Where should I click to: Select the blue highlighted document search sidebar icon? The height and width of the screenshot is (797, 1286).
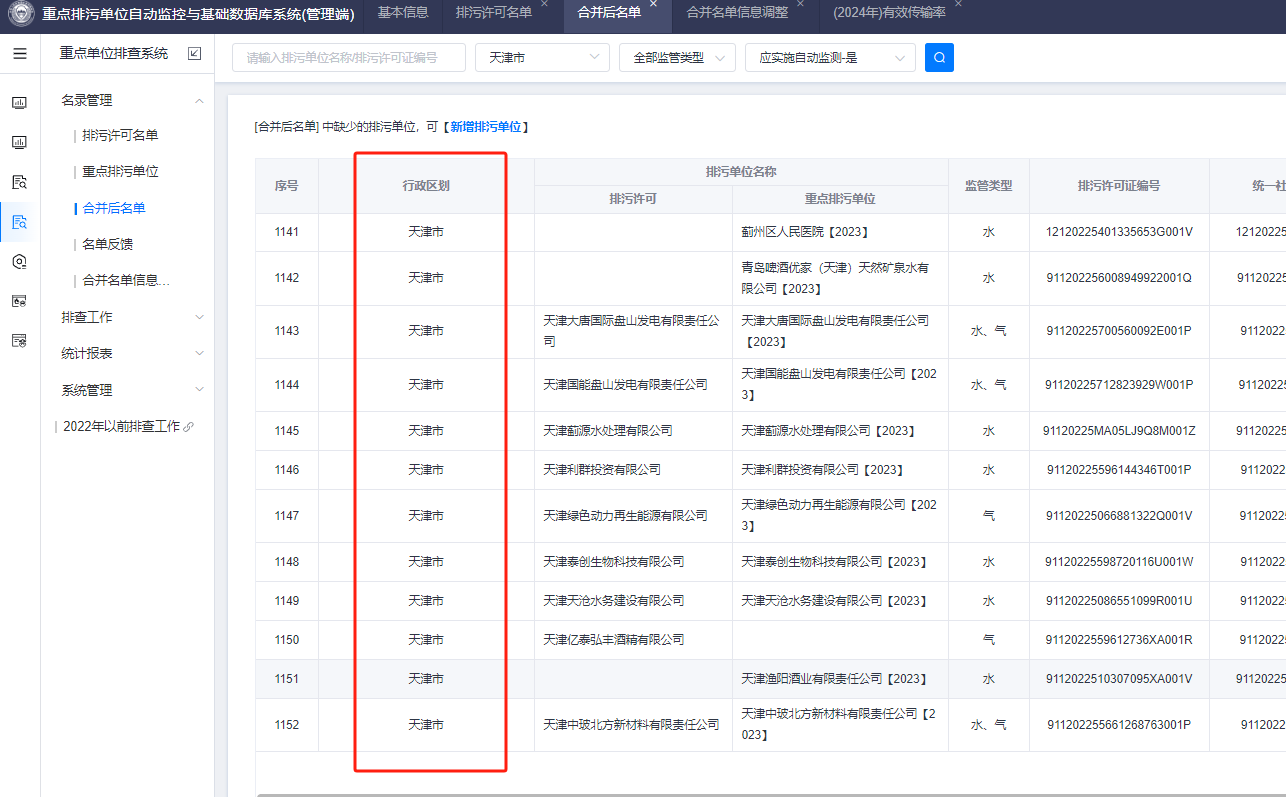pyautogui.click(x=19, y=222)
